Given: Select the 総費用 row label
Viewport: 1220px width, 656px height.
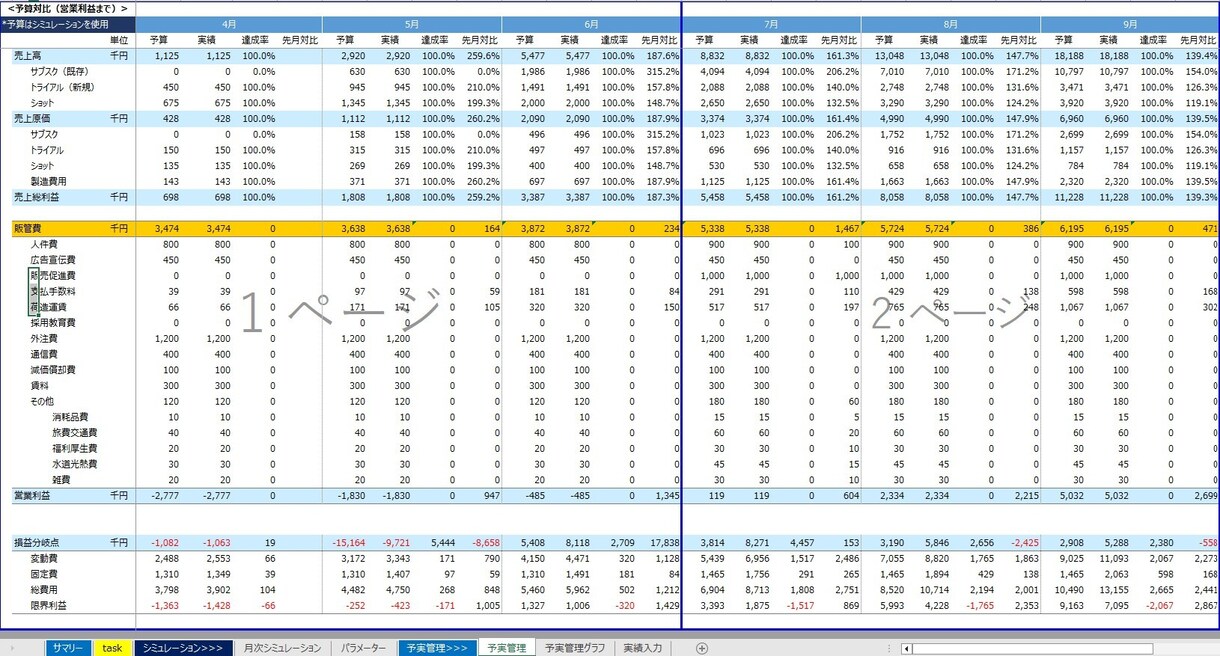Looking at the screenshot, I should (43, 590).
